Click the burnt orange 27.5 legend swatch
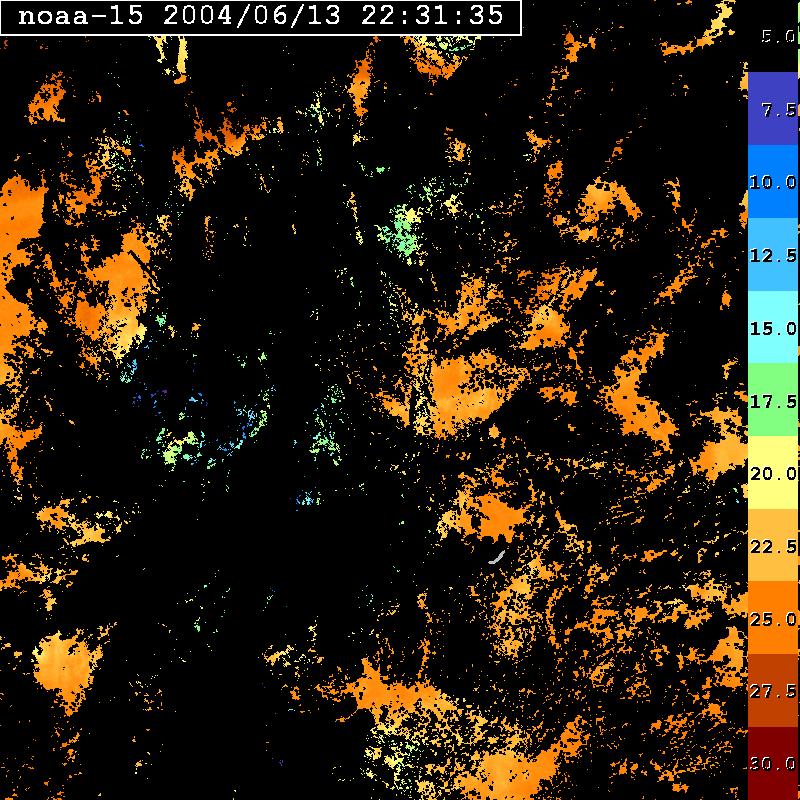The image size is (800, 800). 772,691
